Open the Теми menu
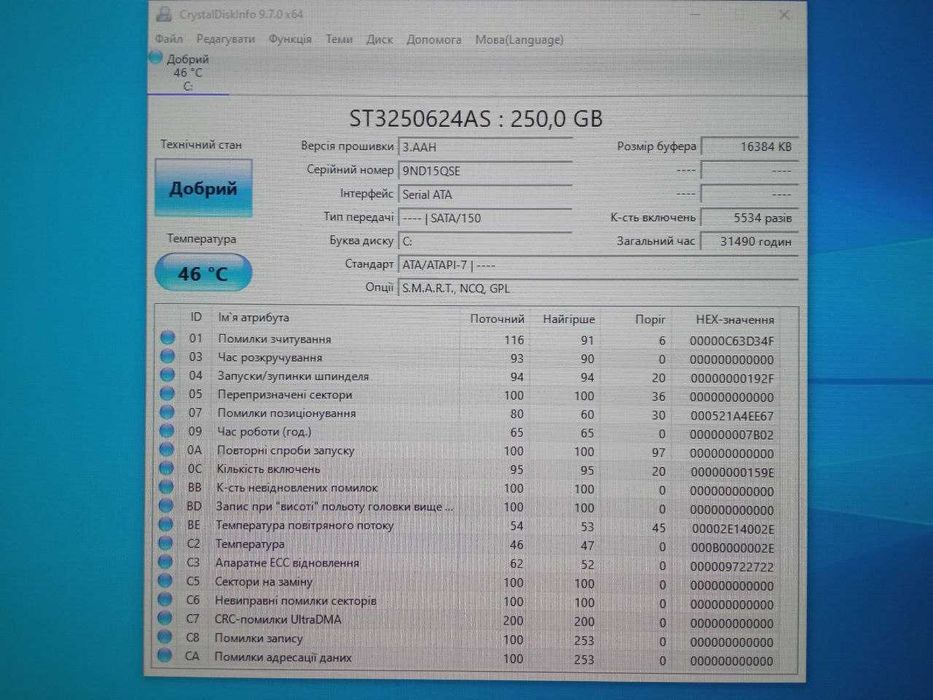Screen dimensions: 933x700 (339, 39)
